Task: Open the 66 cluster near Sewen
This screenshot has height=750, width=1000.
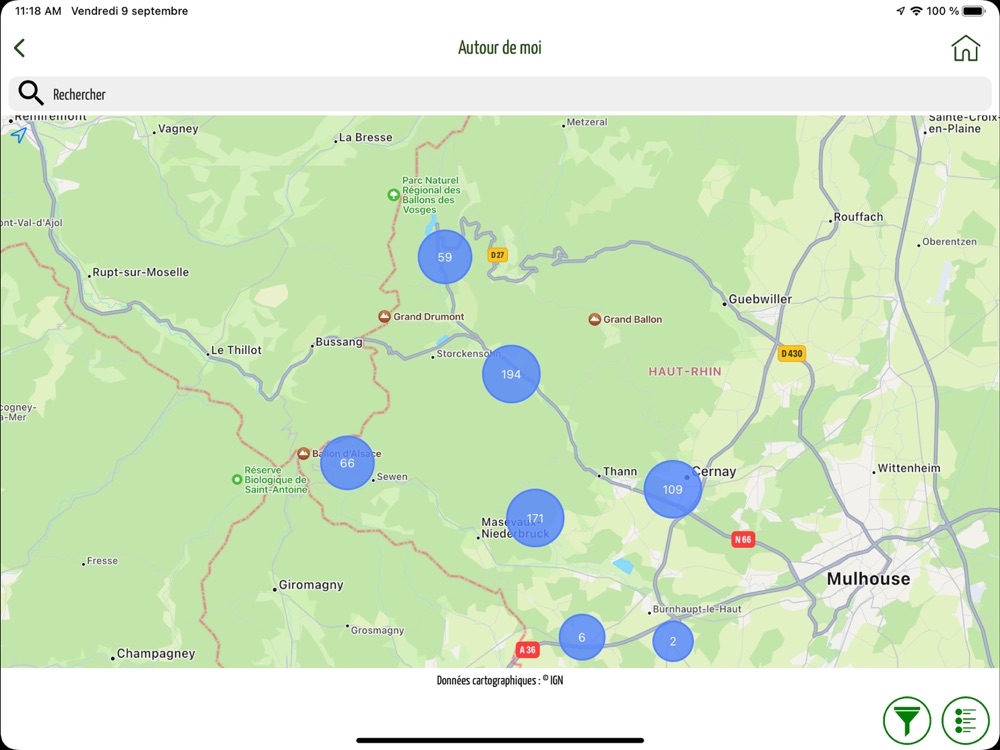Action: (x=347, y=463)
